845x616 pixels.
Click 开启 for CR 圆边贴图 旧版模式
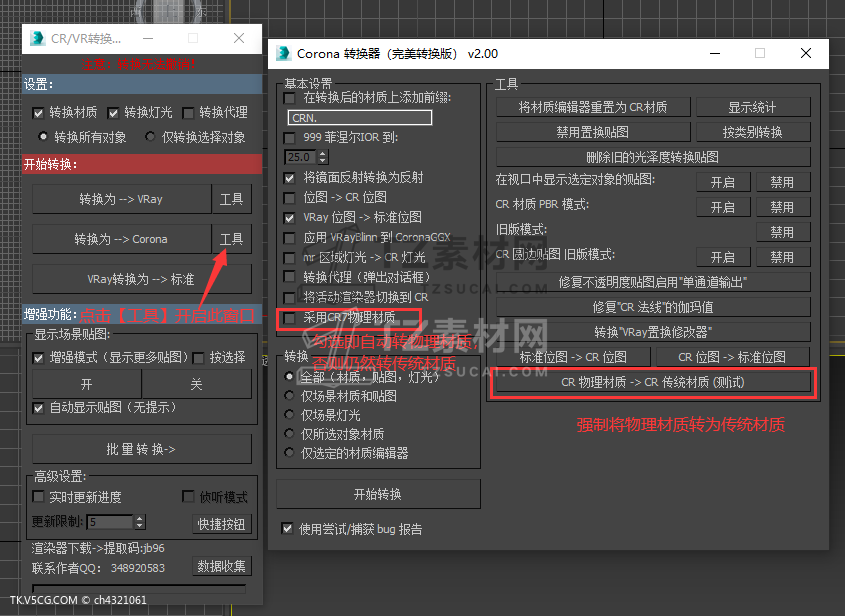(723, 257)
